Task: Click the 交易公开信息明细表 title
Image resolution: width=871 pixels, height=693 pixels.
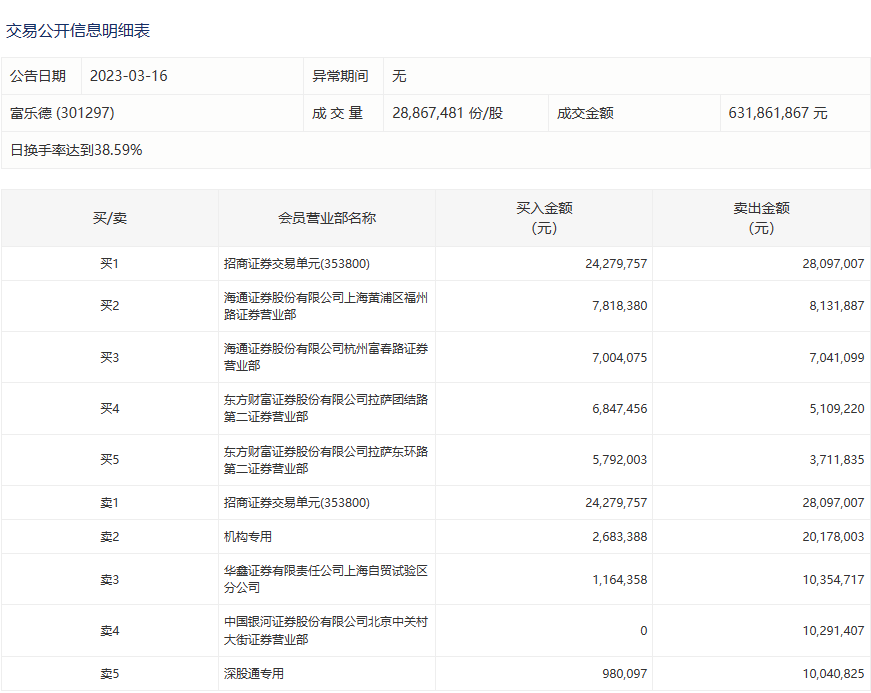Action: pos(78,31)
